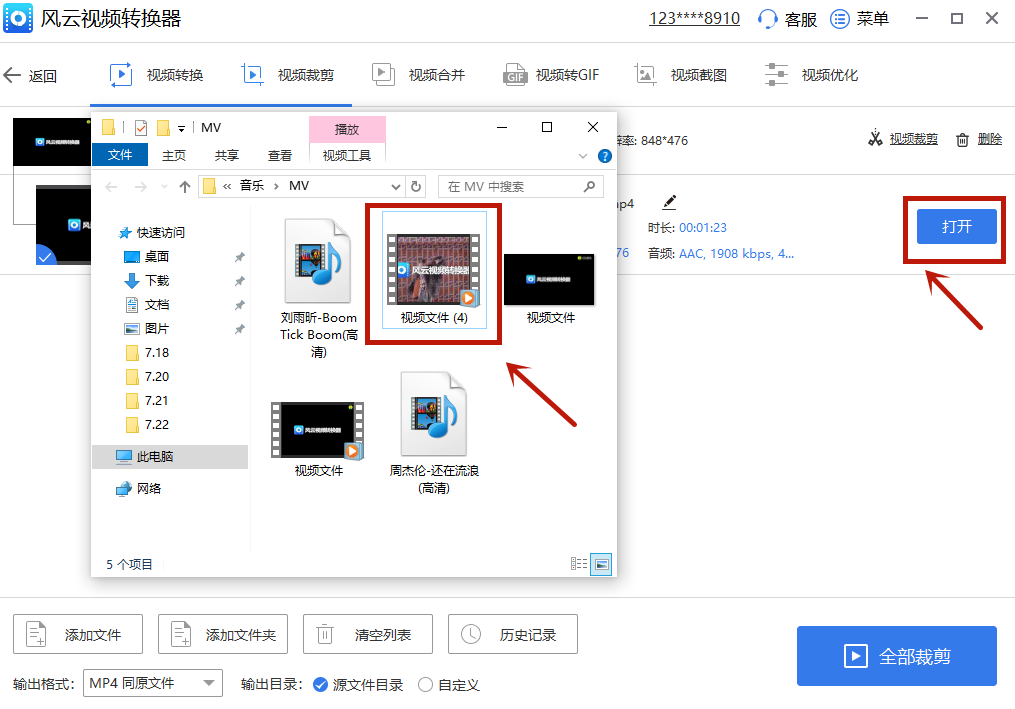Toggle the blue checkmark on second video thumbnail
Viewport: 1015px width, 709px height.
45,256
